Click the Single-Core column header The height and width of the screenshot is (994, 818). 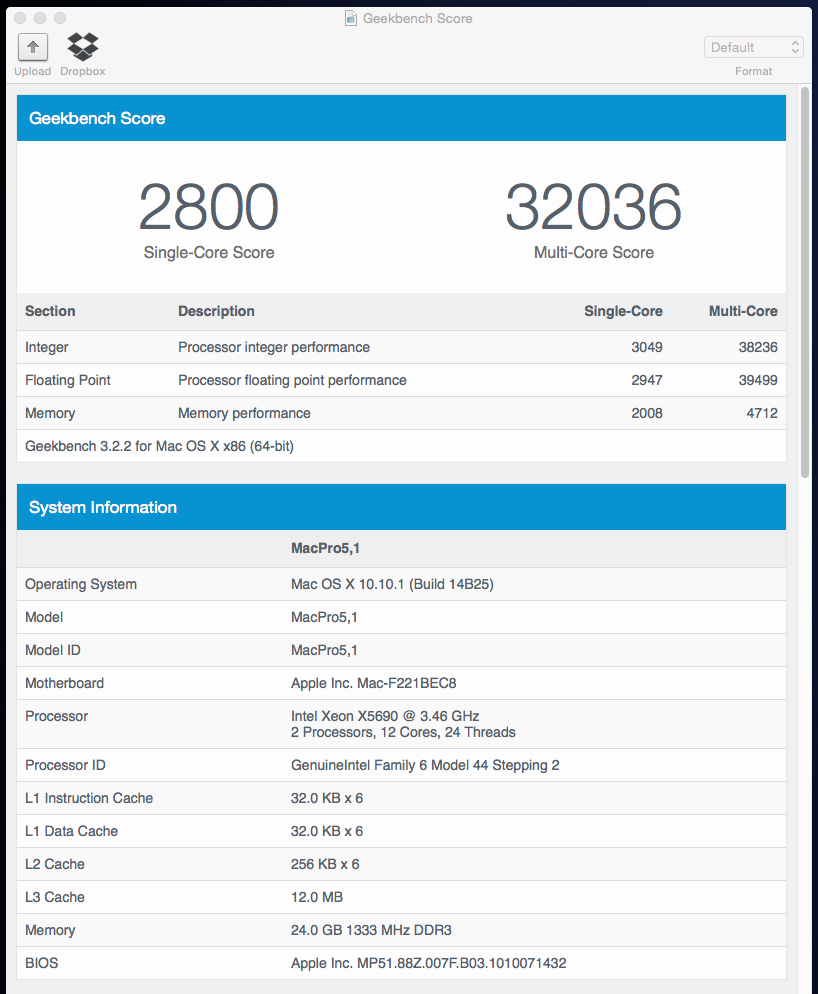point(623,311)
